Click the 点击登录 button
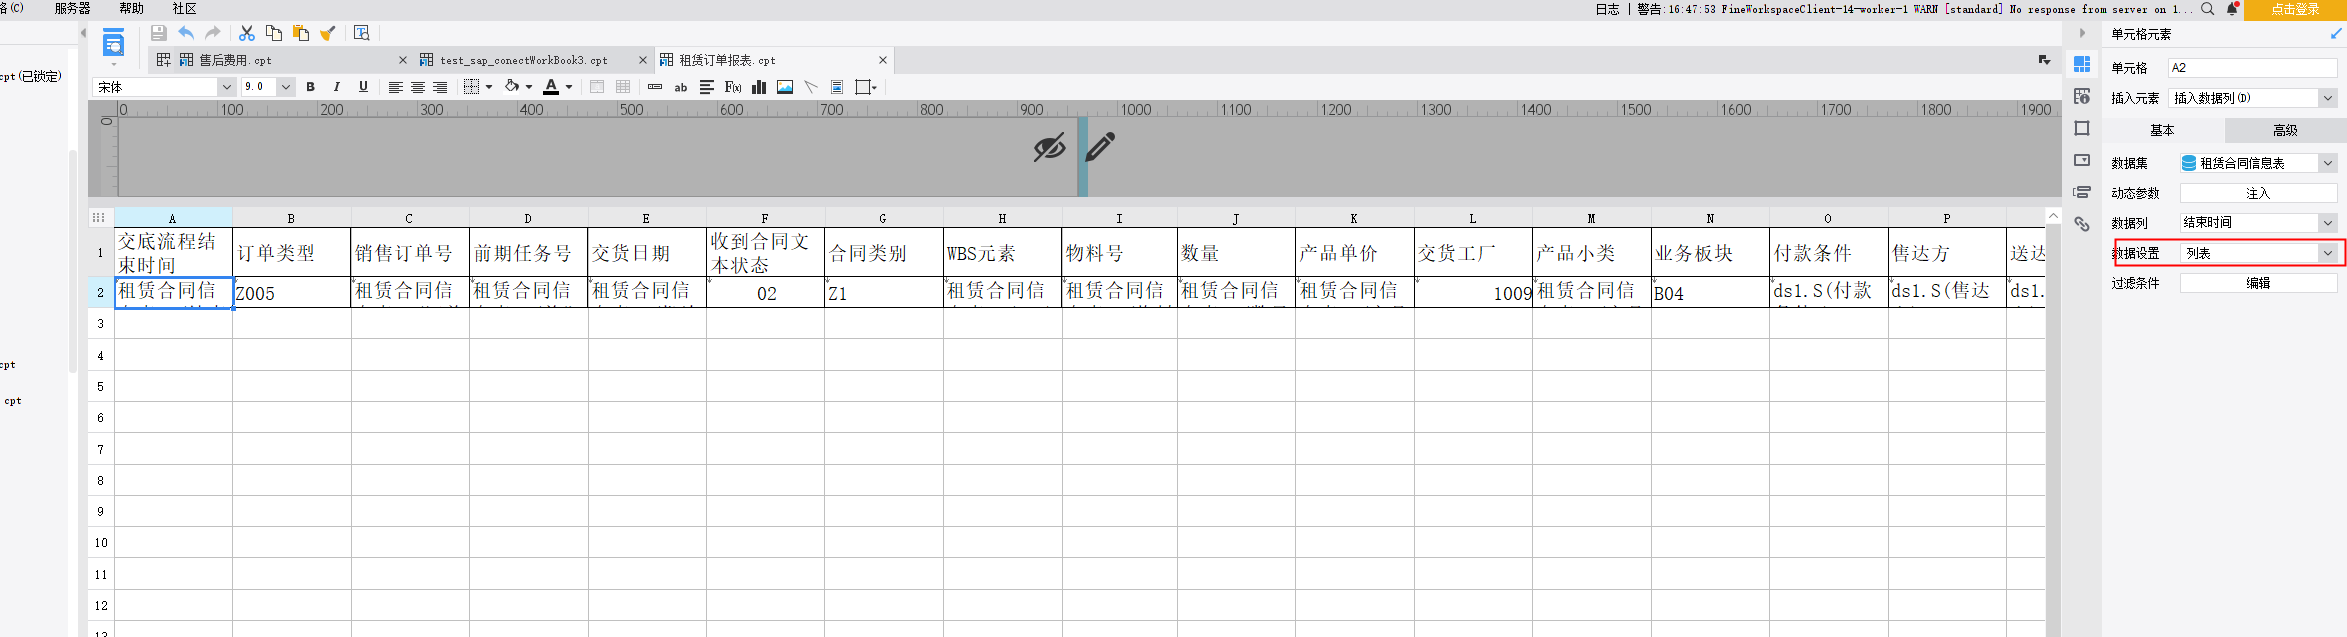The height and width of the screenshot is (637, 2347). [x=2295, y=9]
